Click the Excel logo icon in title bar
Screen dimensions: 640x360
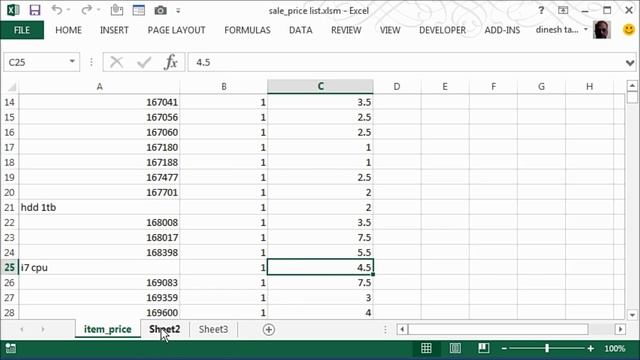click(x=13, y=10)
